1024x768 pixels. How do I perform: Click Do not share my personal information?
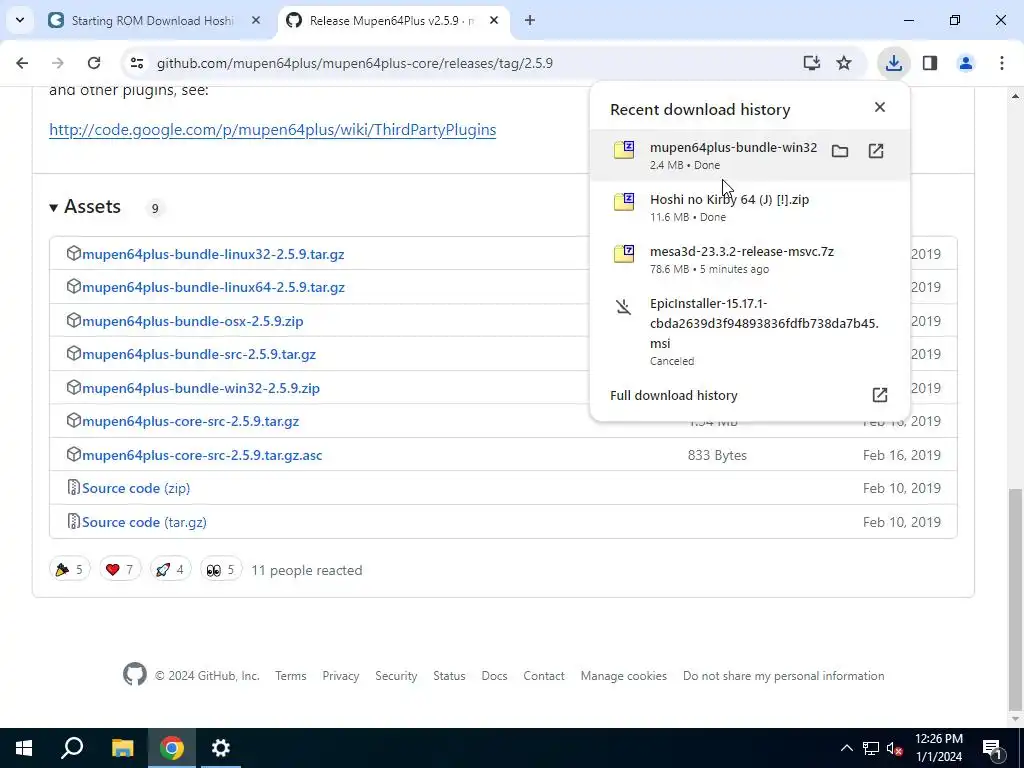tap(784, 676)
